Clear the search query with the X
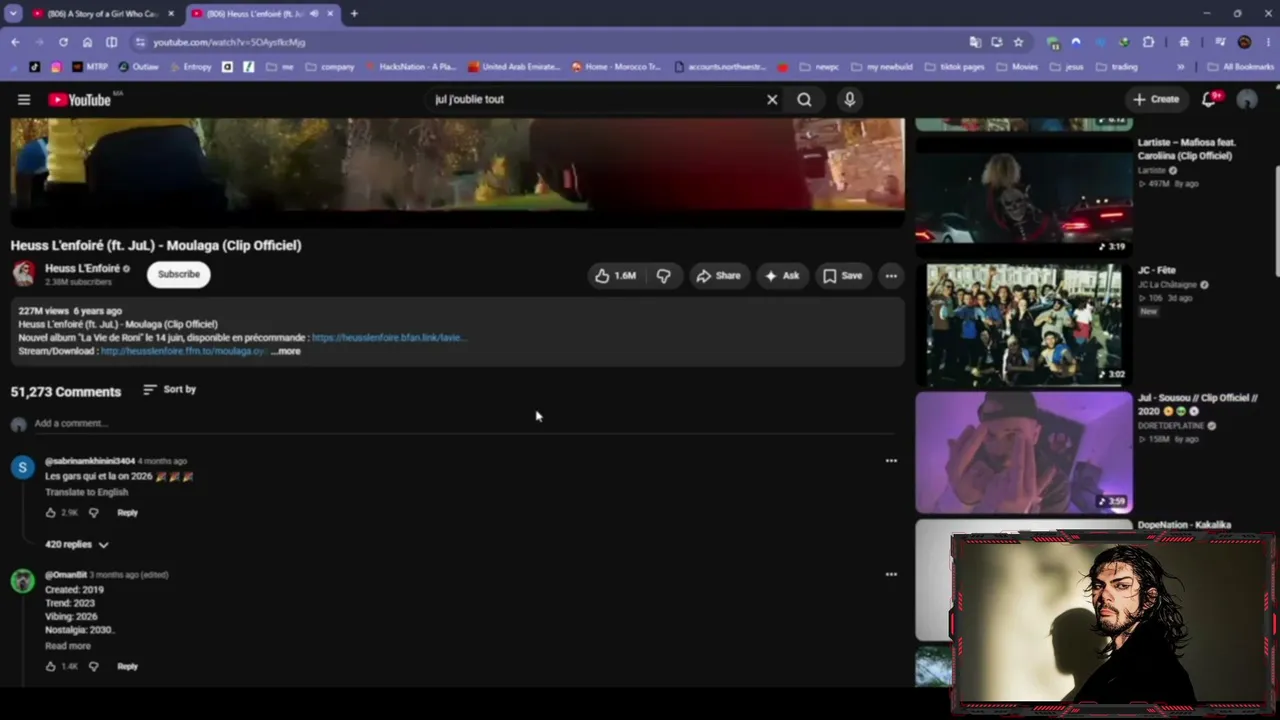 [772, 99]
